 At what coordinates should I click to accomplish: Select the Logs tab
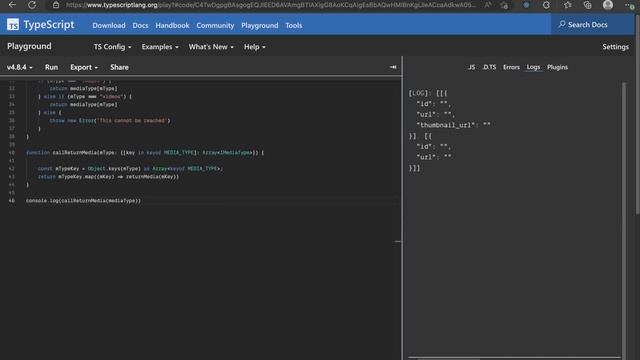pyautogui.click(x=533, y=67)
